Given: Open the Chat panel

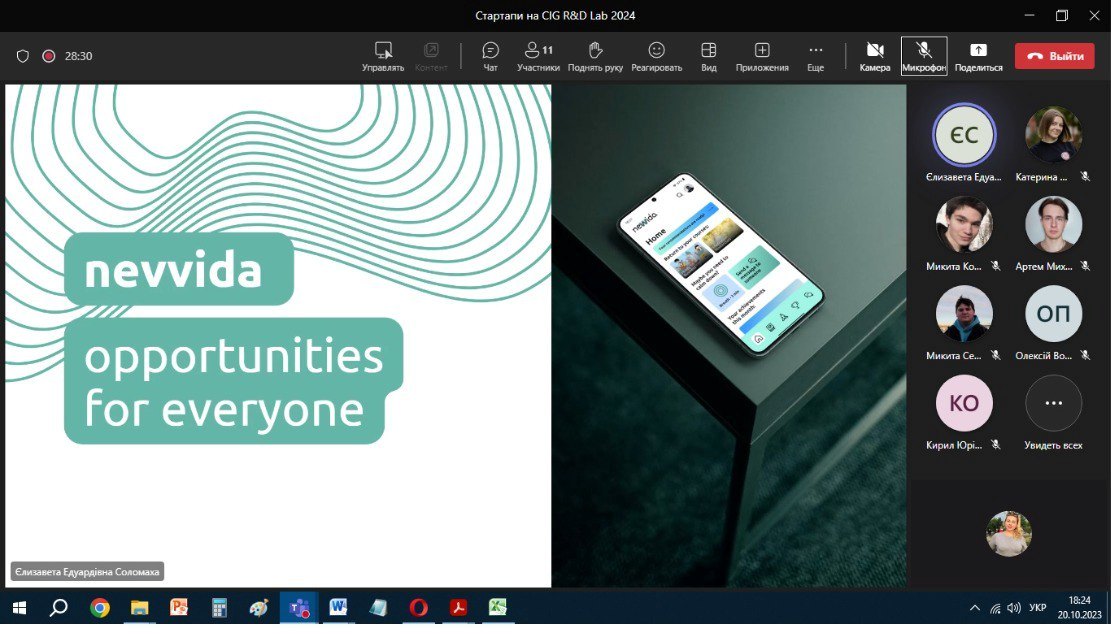Looking at the screenshot, I should pyautogui.click(x=490, y=56).
